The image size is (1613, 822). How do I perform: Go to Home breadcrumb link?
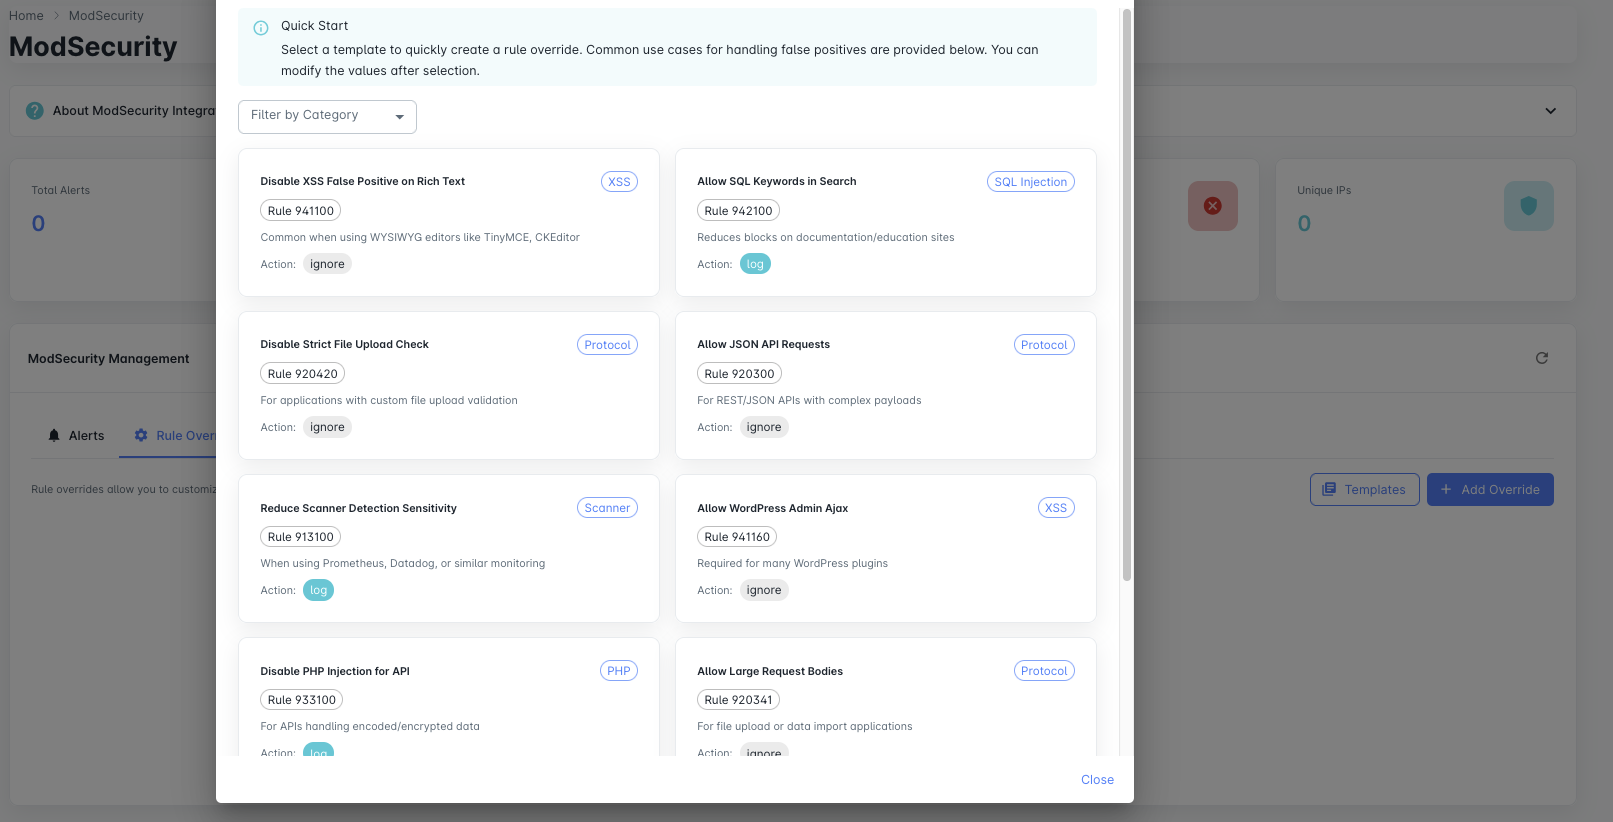26,16
